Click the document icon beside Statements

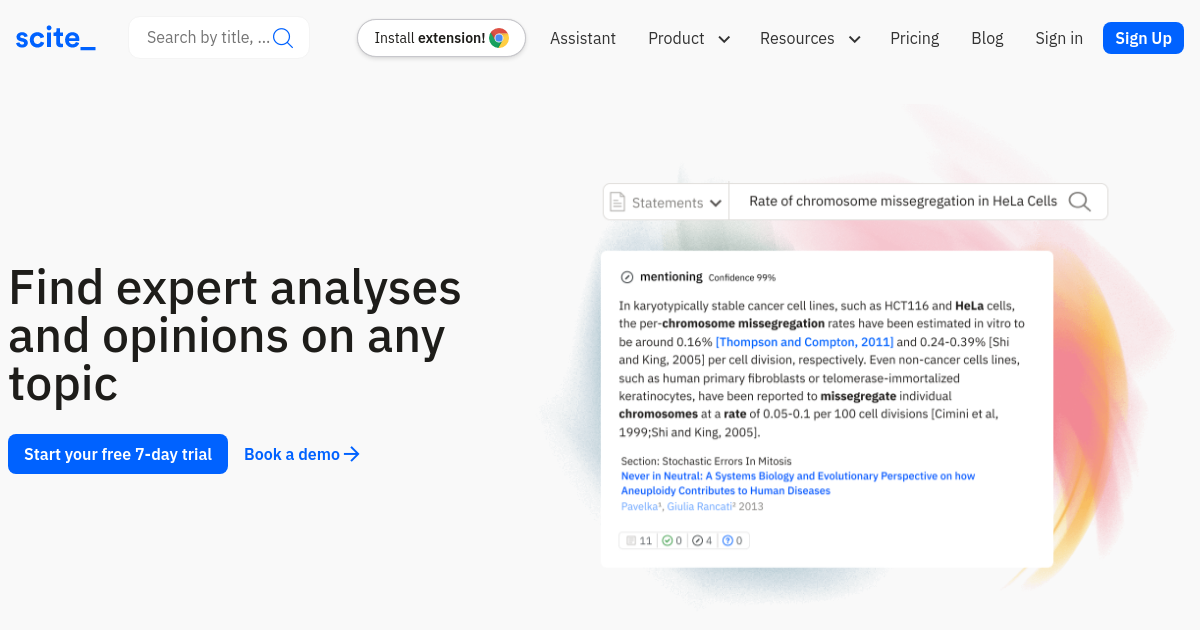[618, 202]
